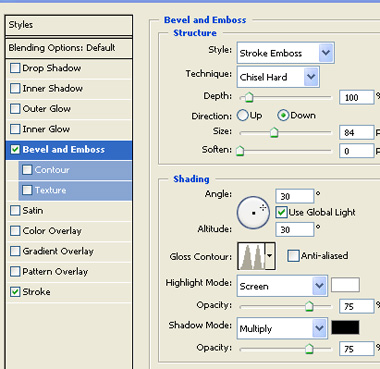Open the Shadow Mode dropdown showing Multiply

(x=282, y=328)
